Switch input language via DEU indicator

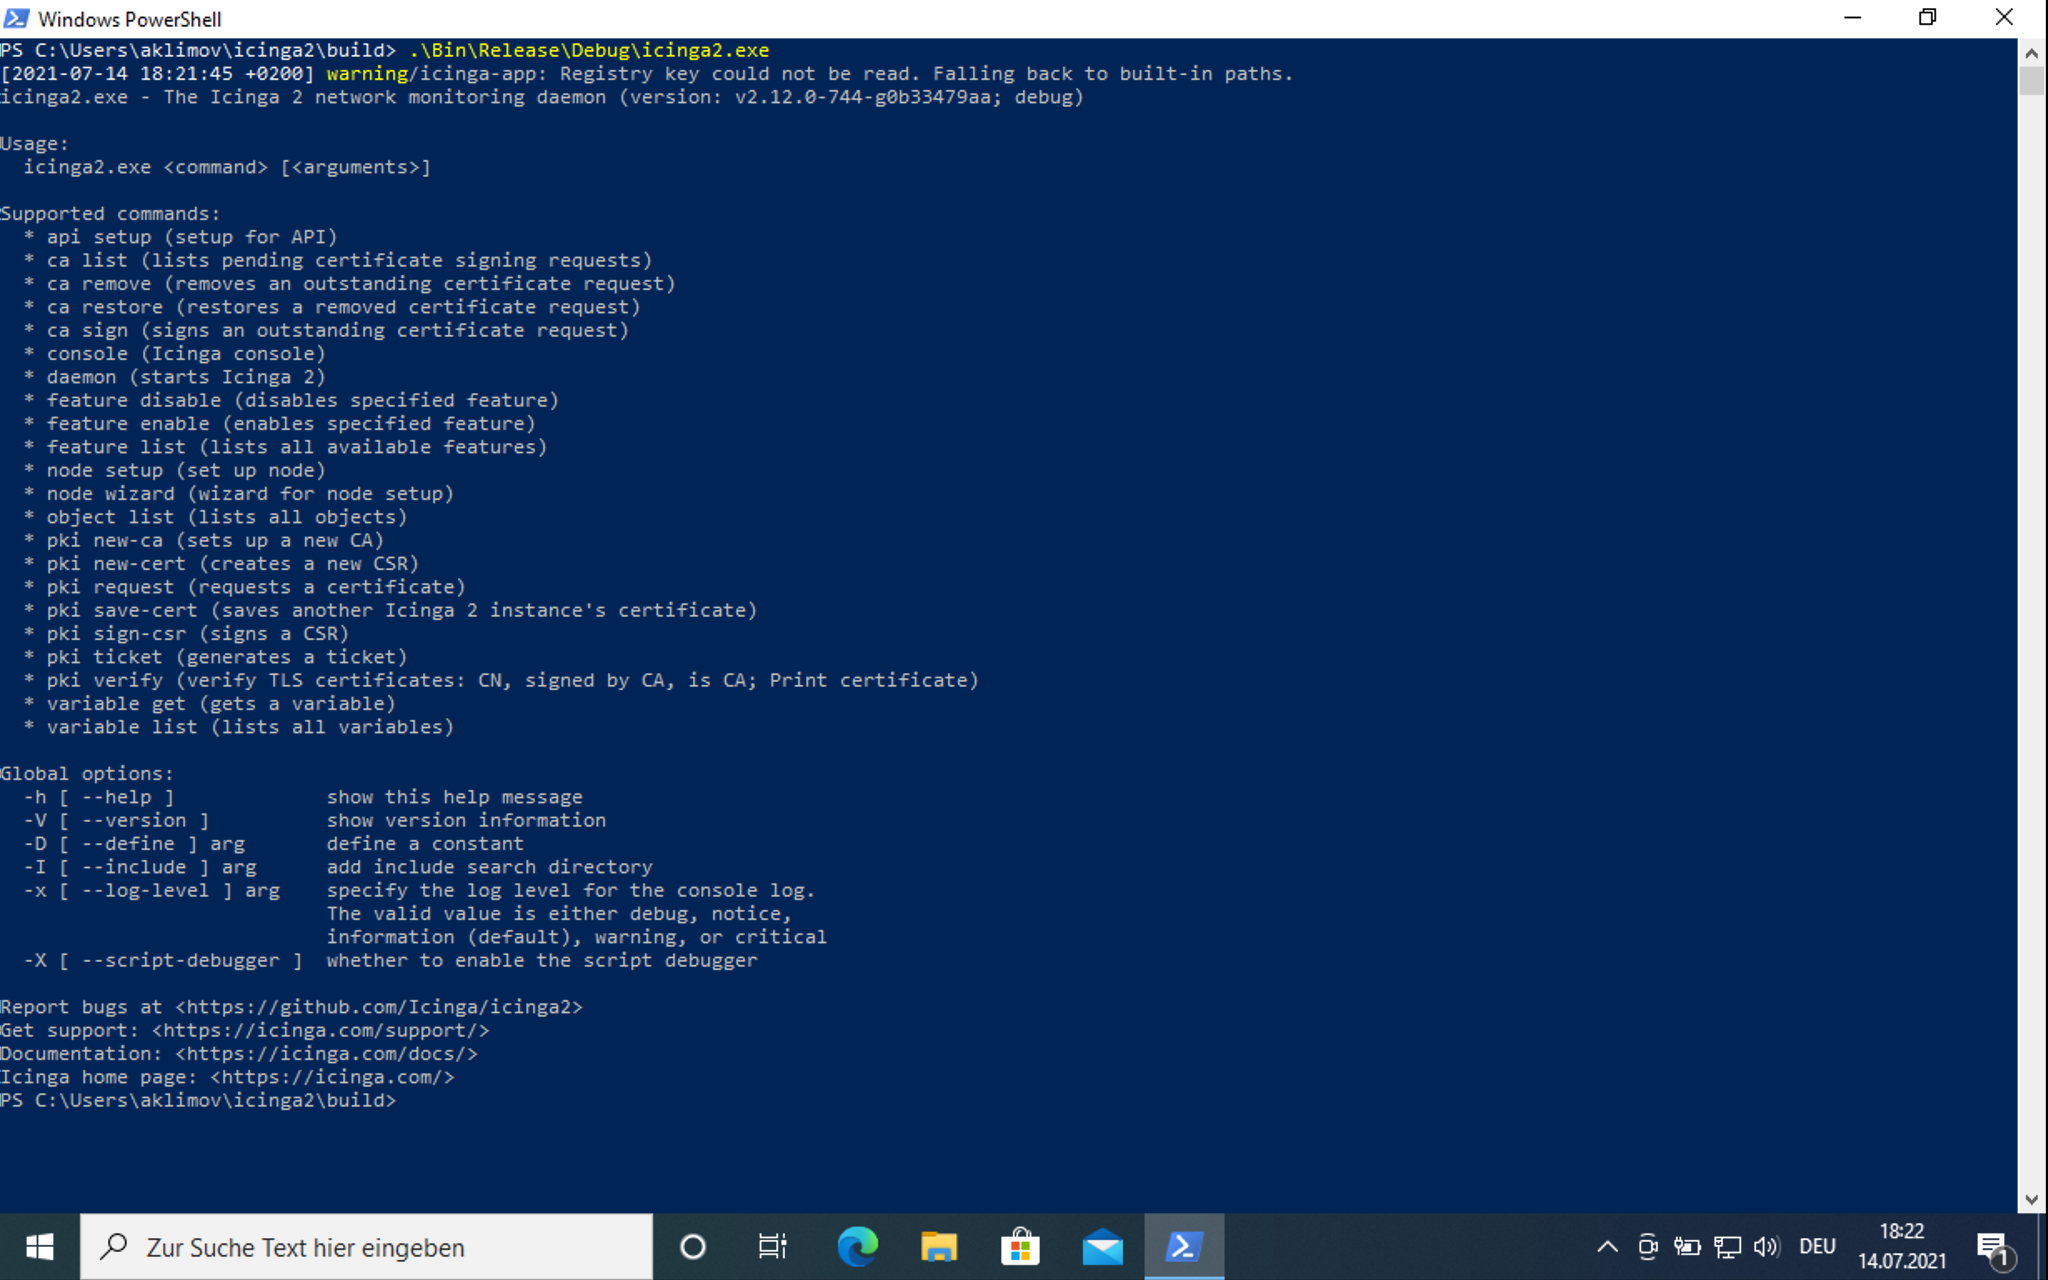[1817, 1247]
